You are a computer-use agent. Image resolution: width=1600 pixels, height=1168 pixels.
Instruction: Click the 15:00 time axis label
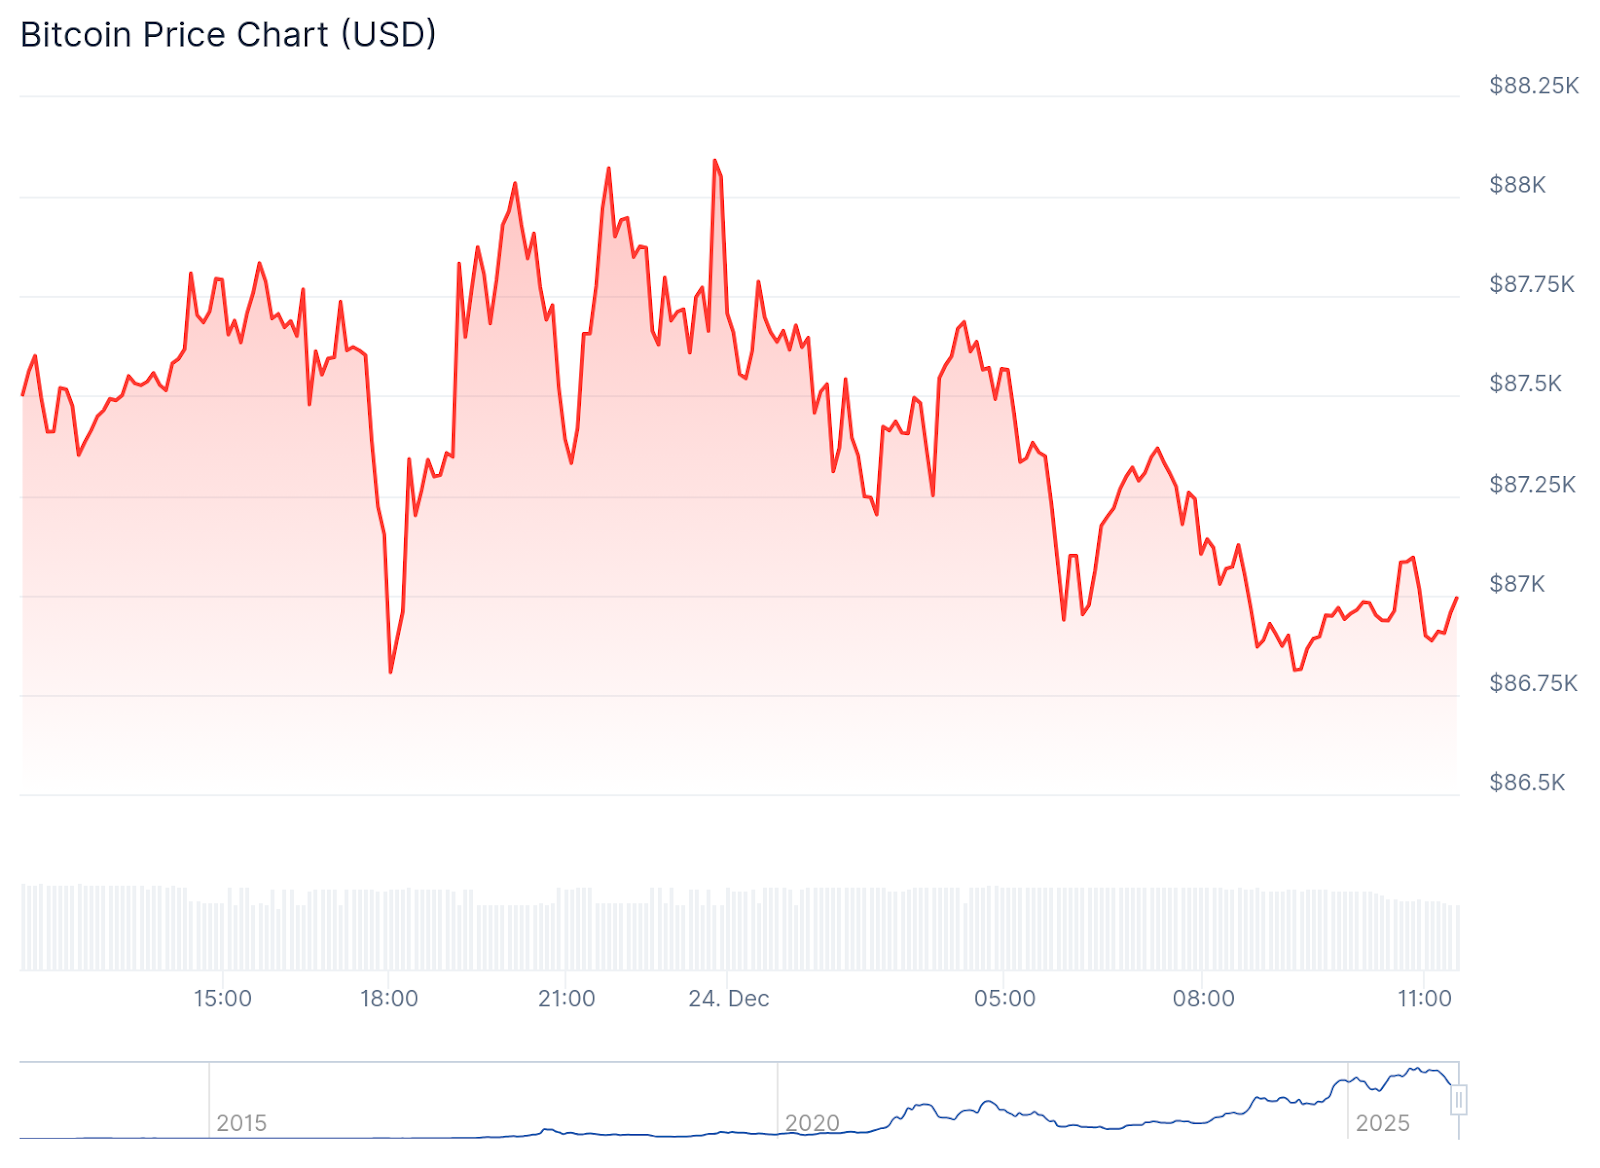pyautogui.click(x=222, y=998)
